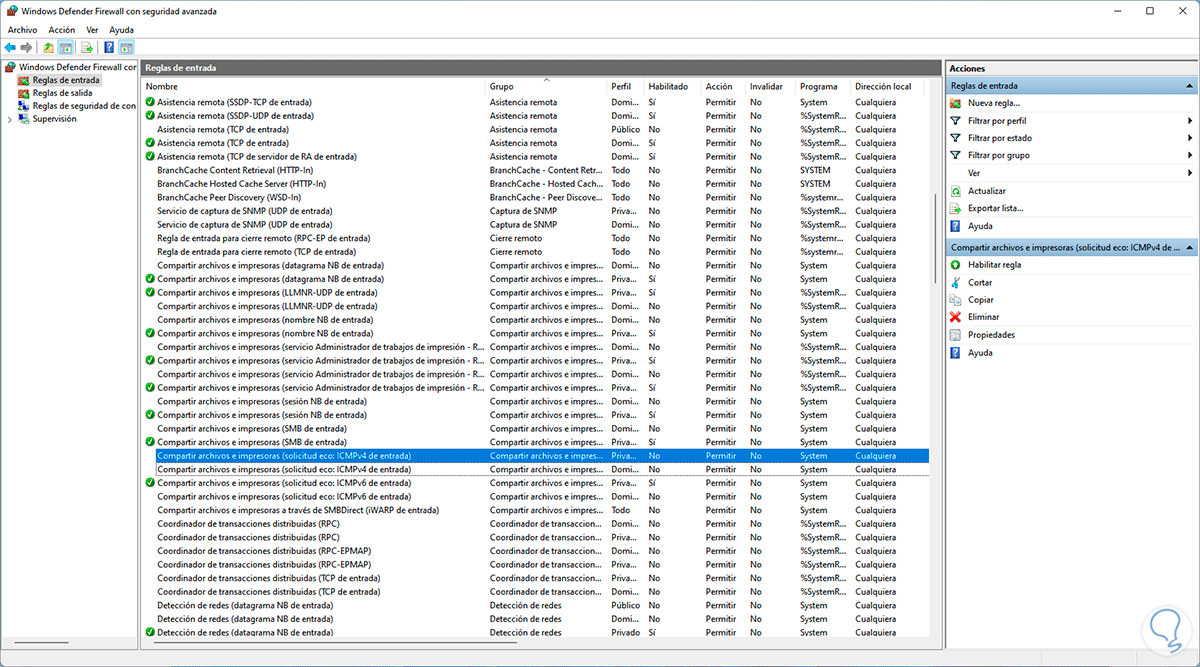
Task: Click the Exportar lista icon in Acciones
Action: 956,208
